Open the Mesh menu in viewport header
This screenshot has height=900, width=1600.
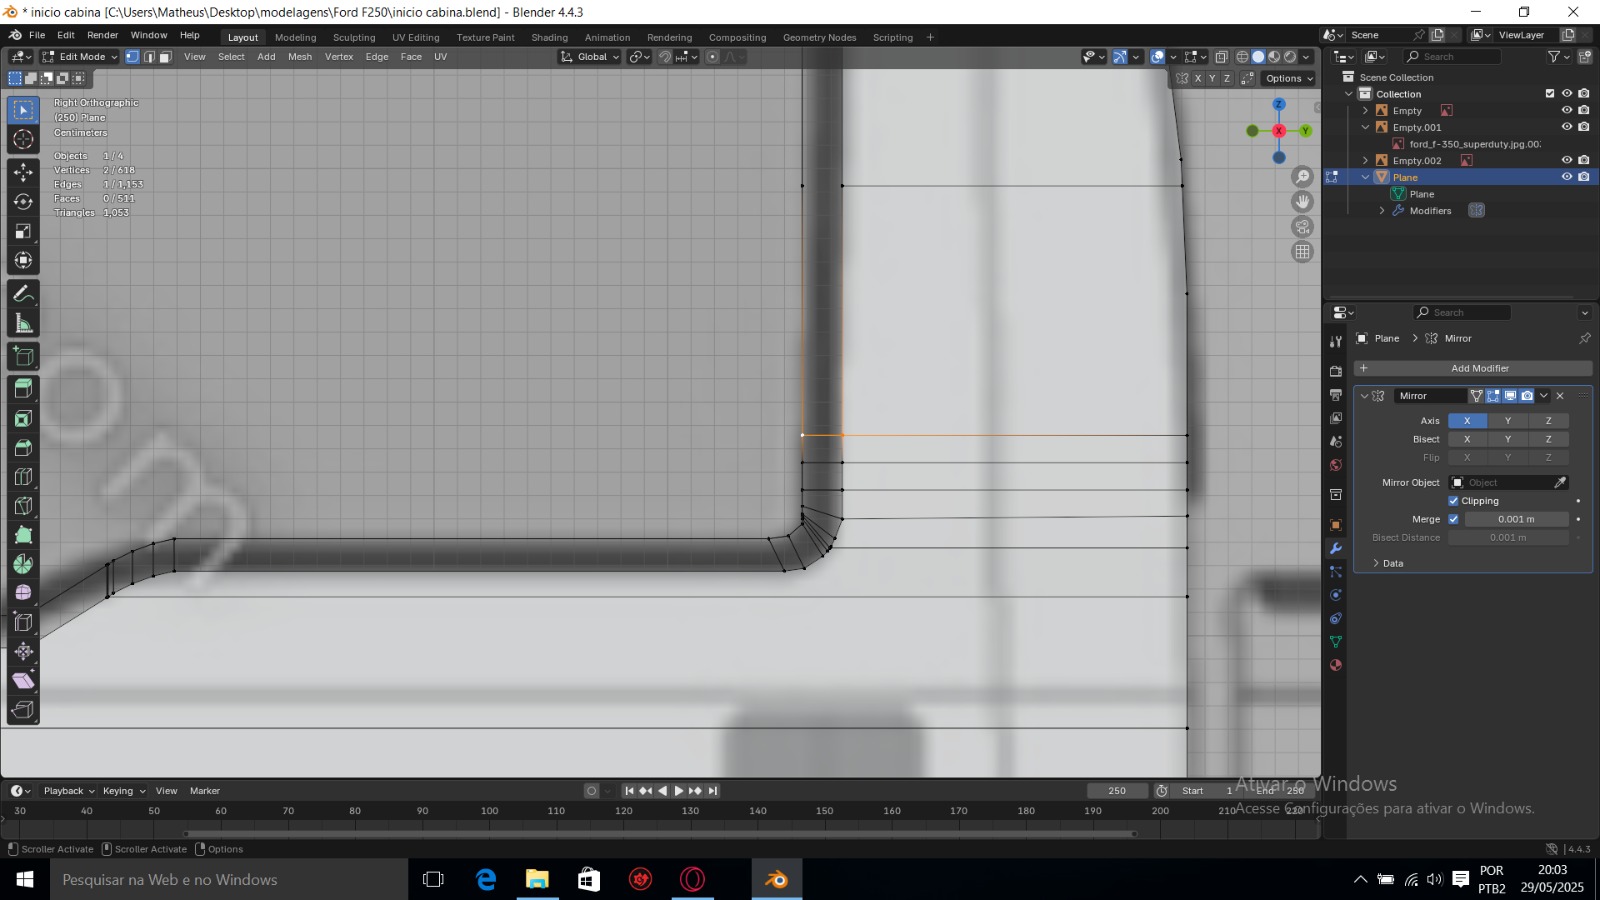pos(300,57)
